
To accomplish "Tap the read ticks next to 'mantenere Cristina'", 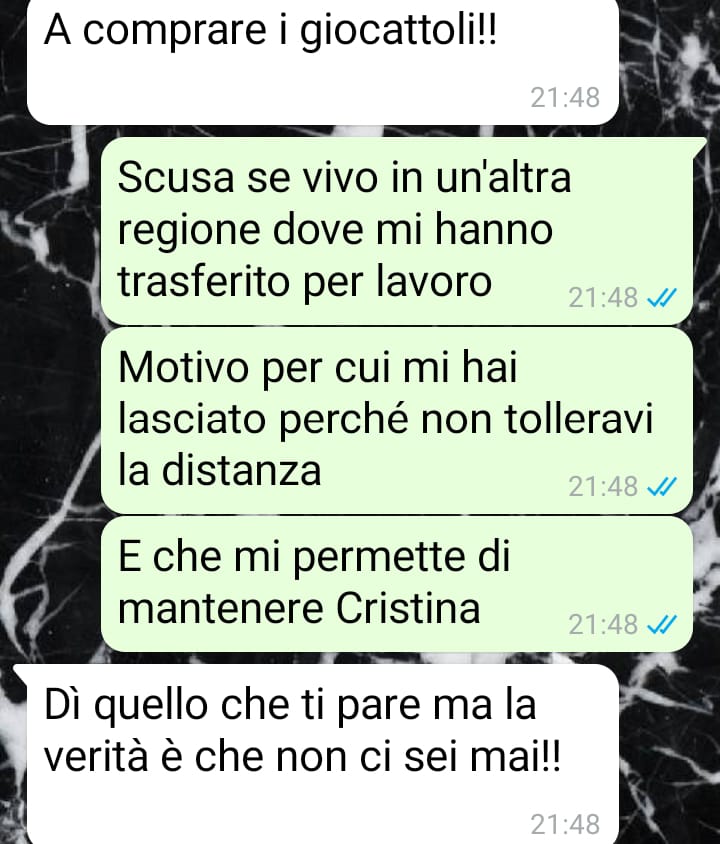I will pyautogui.click(x=661, y=624).
